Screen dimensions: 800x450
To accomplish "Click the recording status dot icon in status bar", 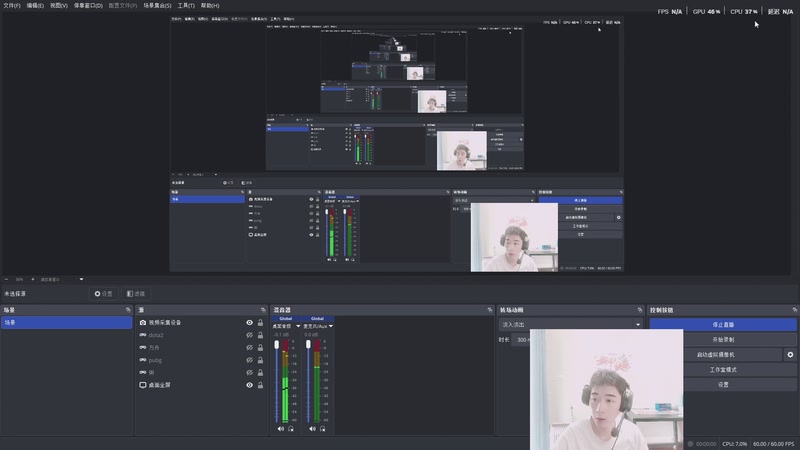I will (691, 444).
